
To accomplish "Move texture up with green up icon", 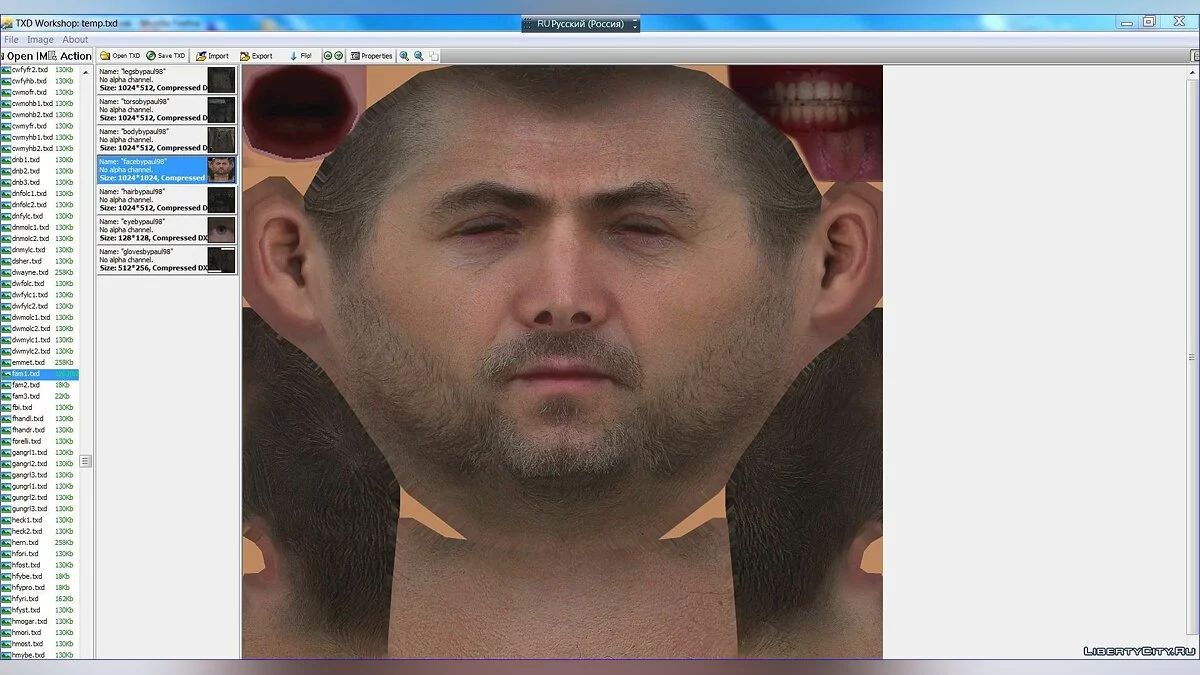I will coord(328,56).
